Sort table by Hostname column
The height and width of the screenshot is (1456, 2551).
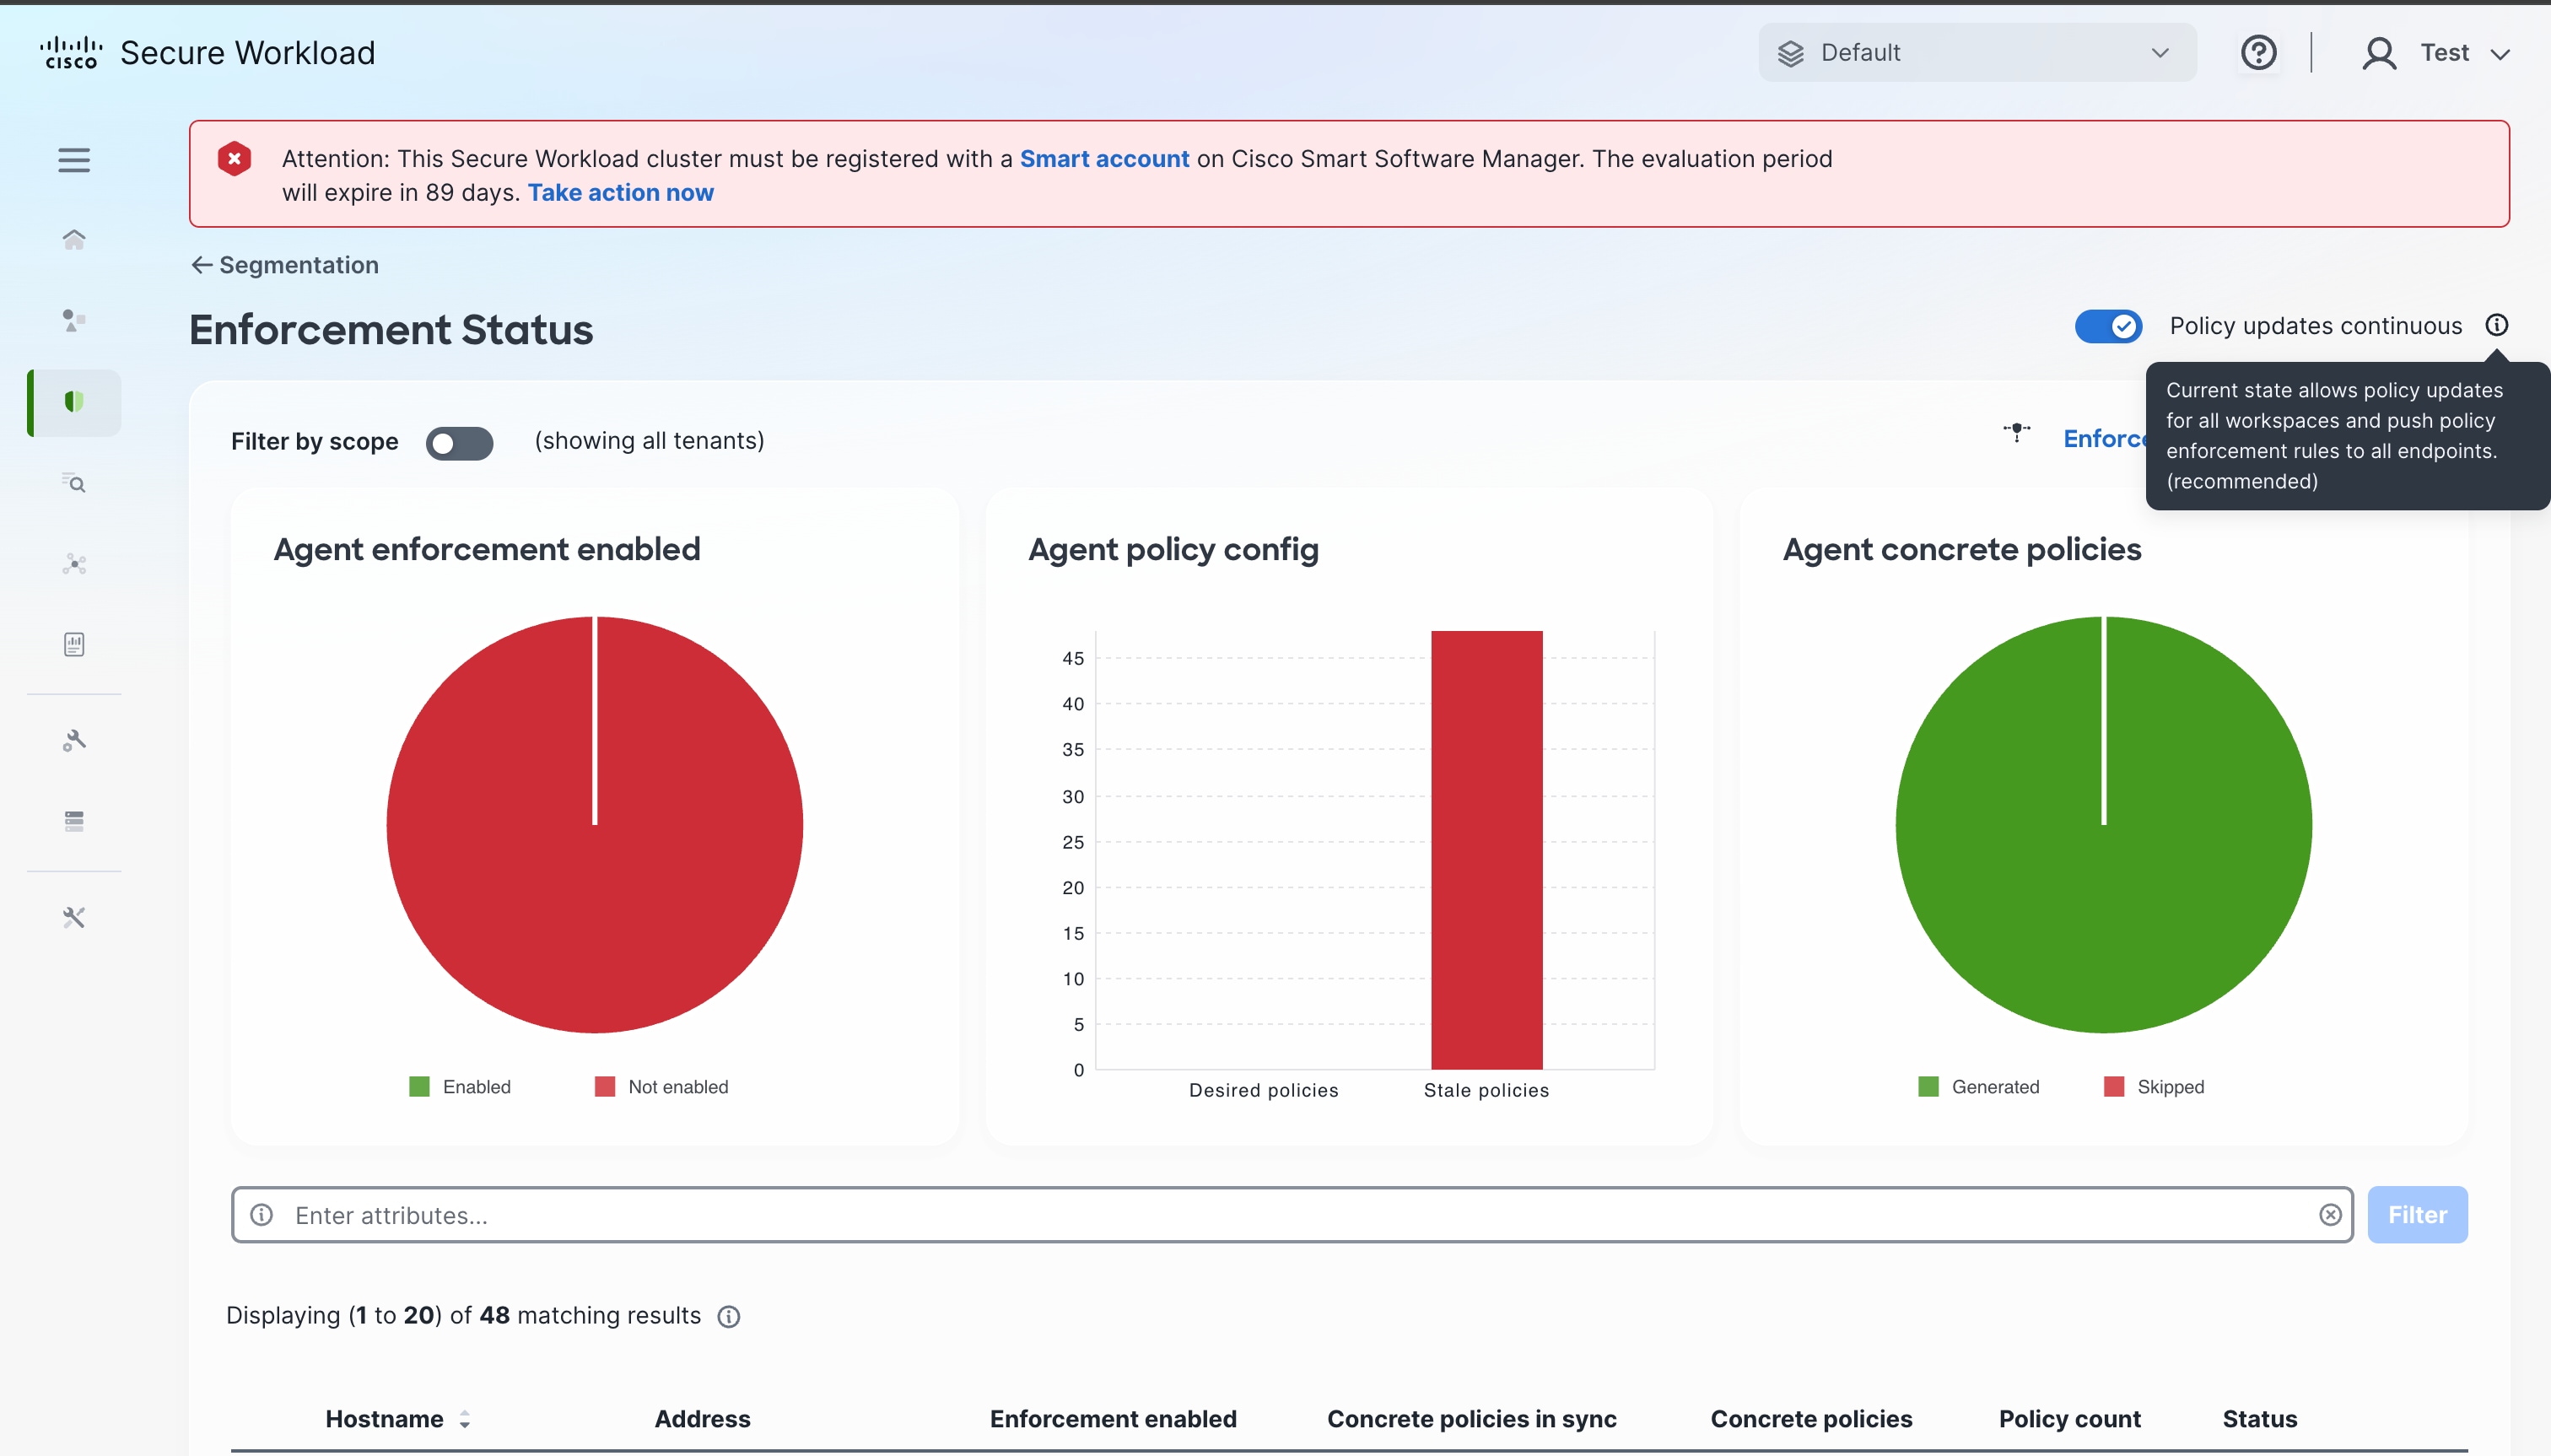click(x=397, y=1418)
